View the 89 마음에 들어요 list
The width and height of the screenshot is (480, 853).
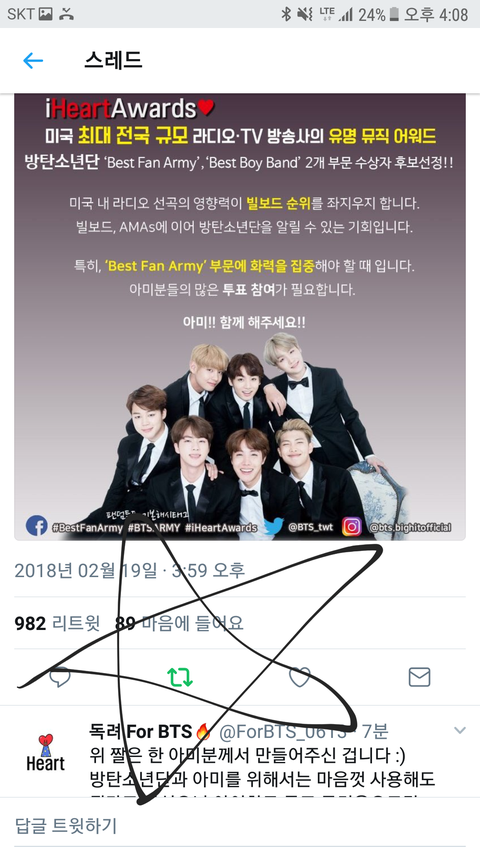pyautogui.click(x=179, y=623)
